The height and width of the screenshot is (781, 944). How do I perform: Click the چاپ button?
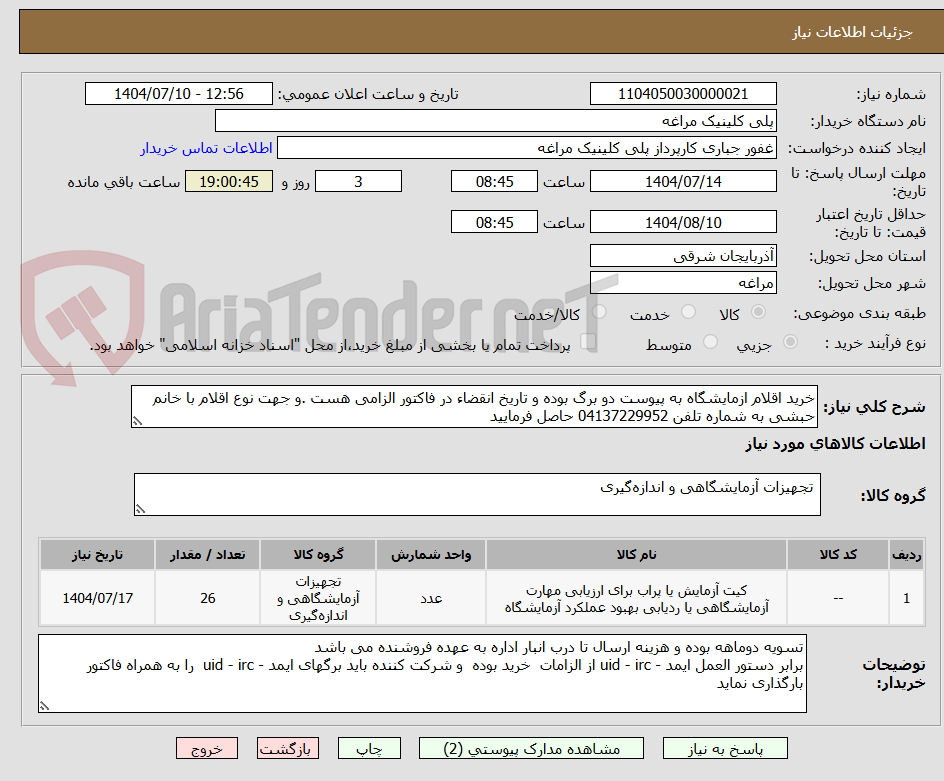pos(368,748)
